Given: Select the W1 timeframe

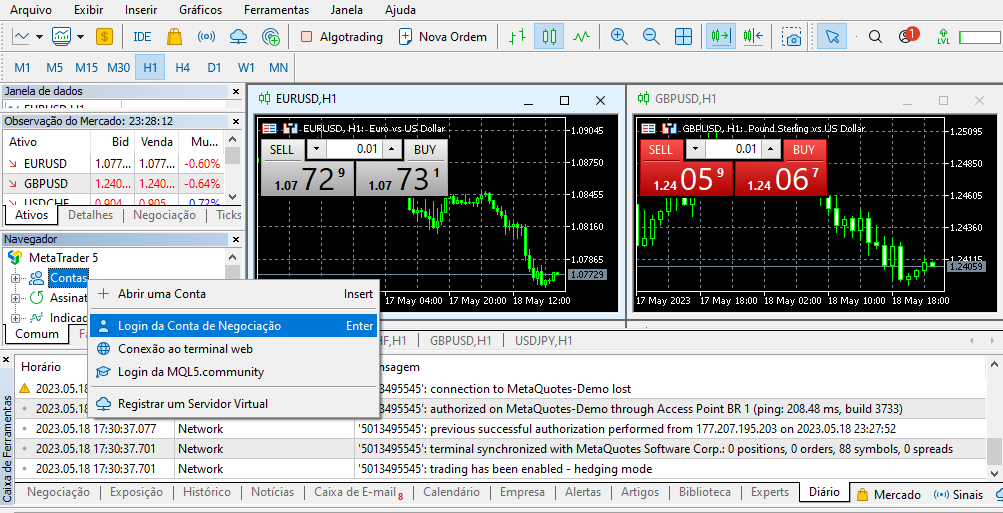Looking at the screenshot, I should [246, 67].
